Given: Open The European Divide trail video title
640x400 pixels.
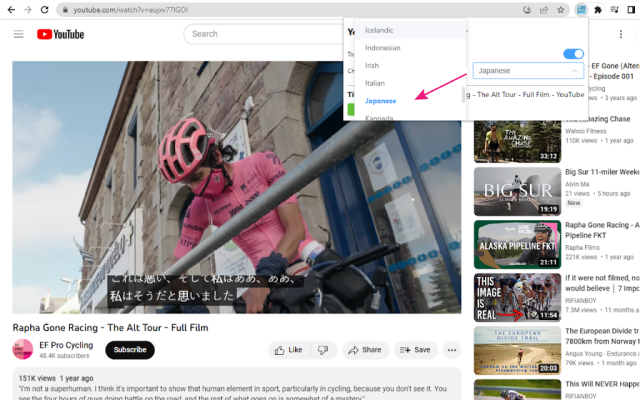Looking at the screenshot, I should pos(602,336).
